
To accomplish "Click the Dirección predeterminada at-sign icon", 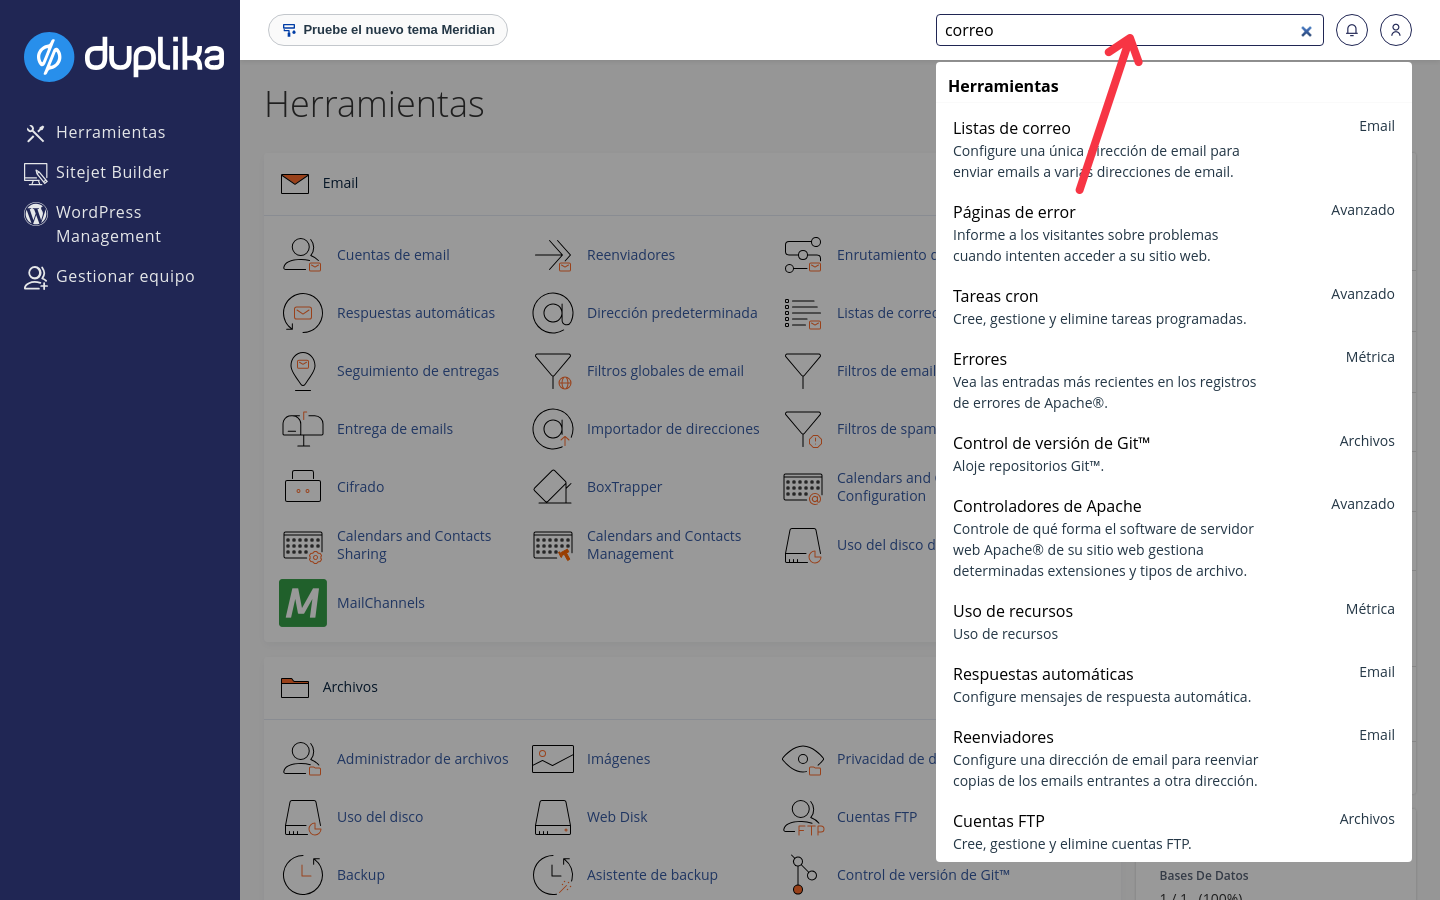I will click(552, 313).
